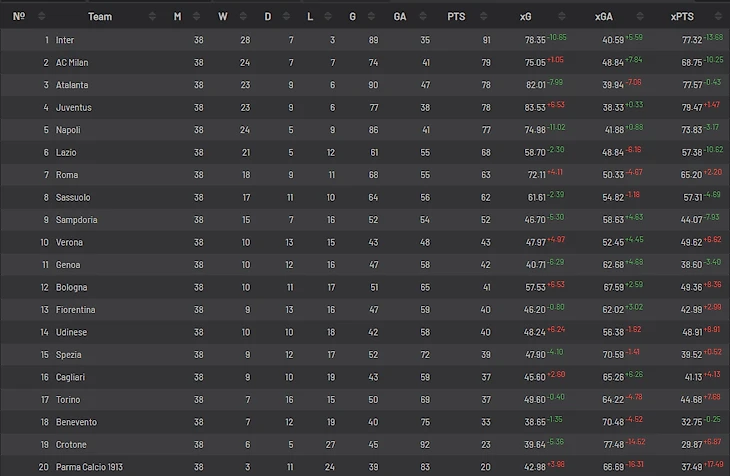Click the sort arrows beside the M column
730x476 pixels.
click(197, 16)
